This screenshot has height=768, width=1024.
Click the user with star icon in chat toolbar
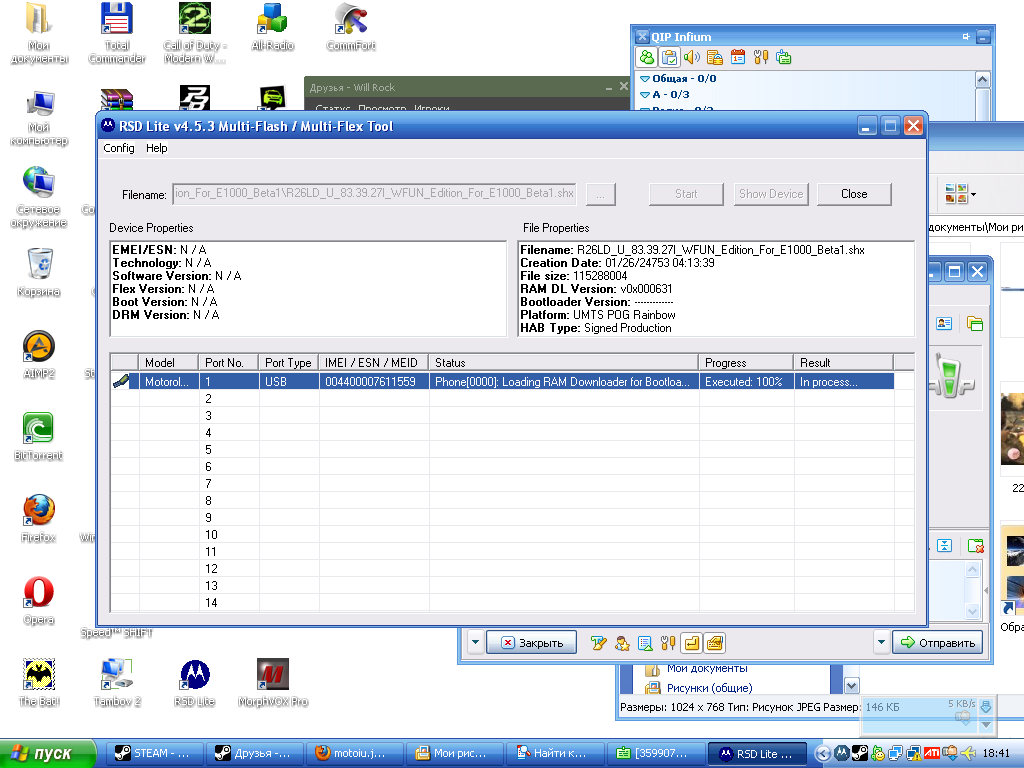coord(622,643)
